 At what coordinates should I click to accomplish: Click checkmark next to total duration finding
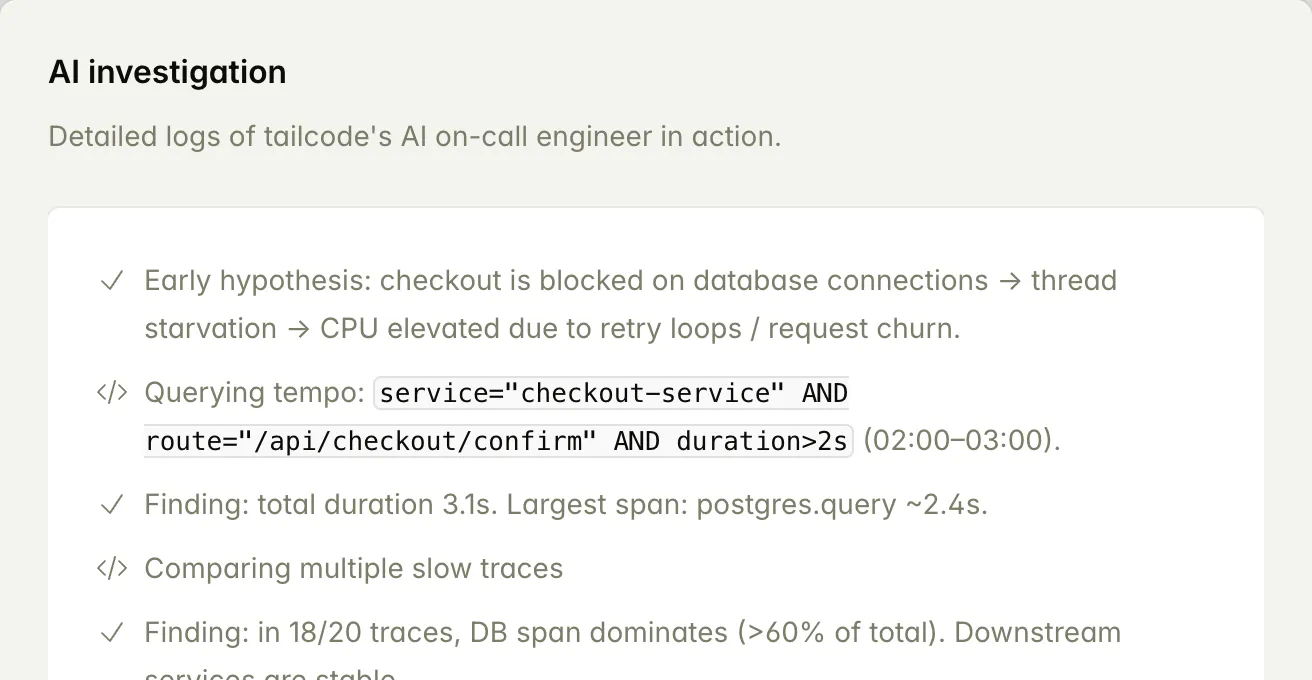(x=111, y=505)
